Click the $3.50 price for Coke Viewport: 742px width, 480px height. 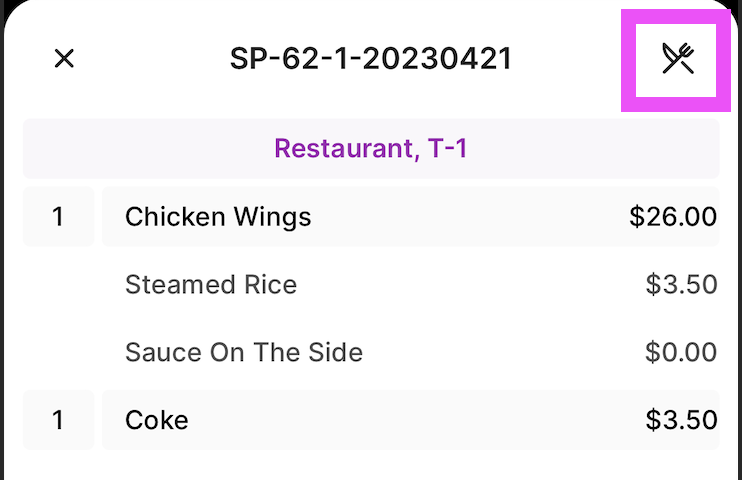[x=681, y=420]
